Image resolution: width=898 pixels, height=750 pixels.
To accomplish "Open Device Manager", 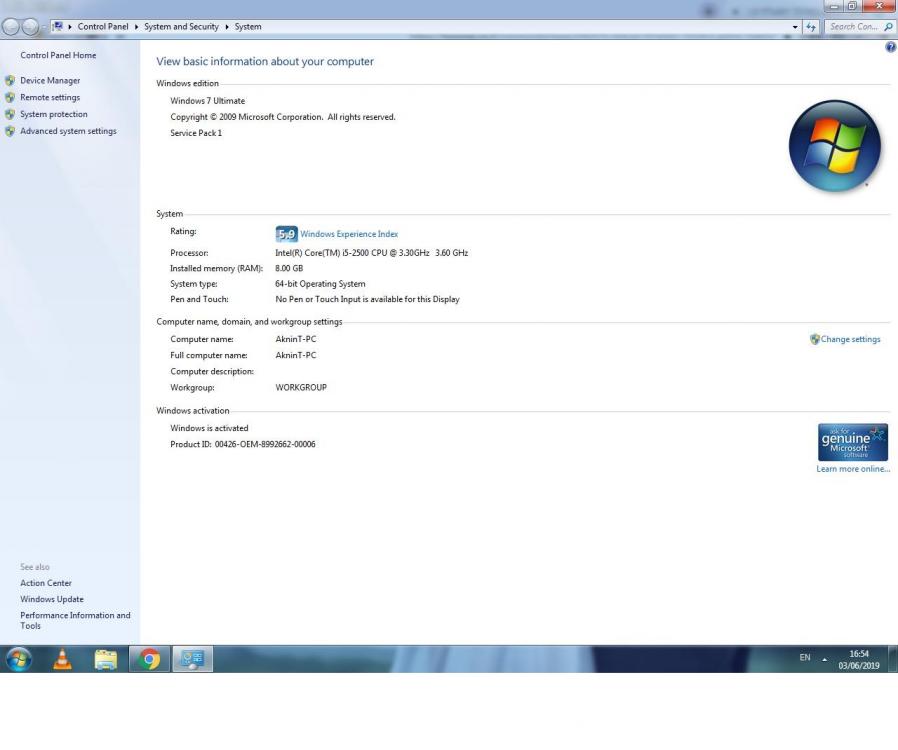I will (x=50, y=81).
